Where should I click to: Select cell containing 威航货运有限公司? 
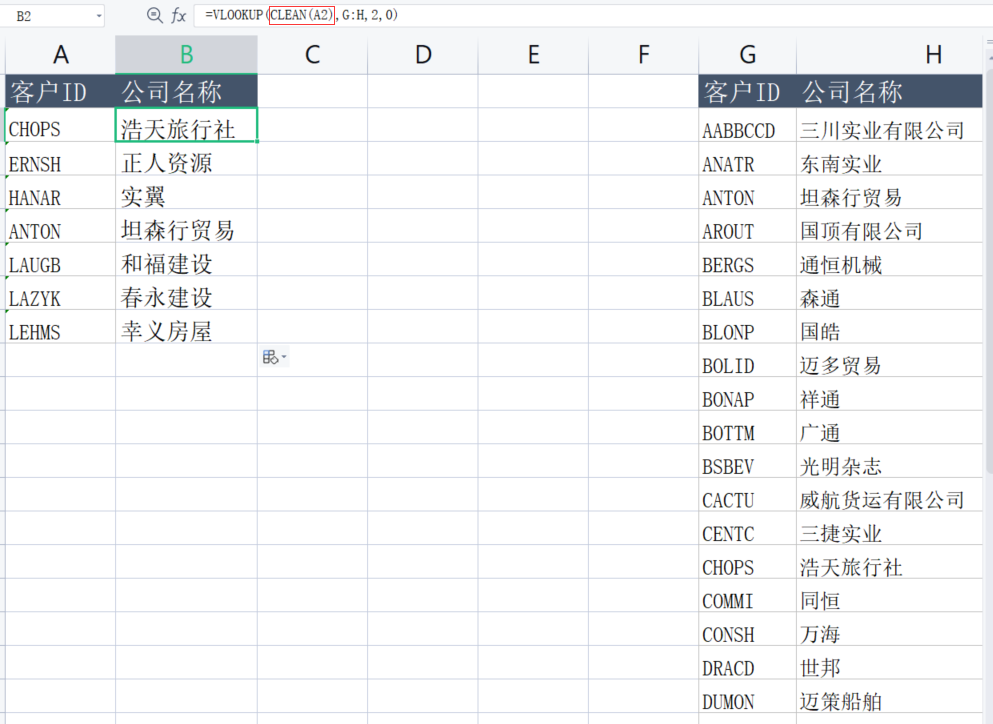click(889, 494)
